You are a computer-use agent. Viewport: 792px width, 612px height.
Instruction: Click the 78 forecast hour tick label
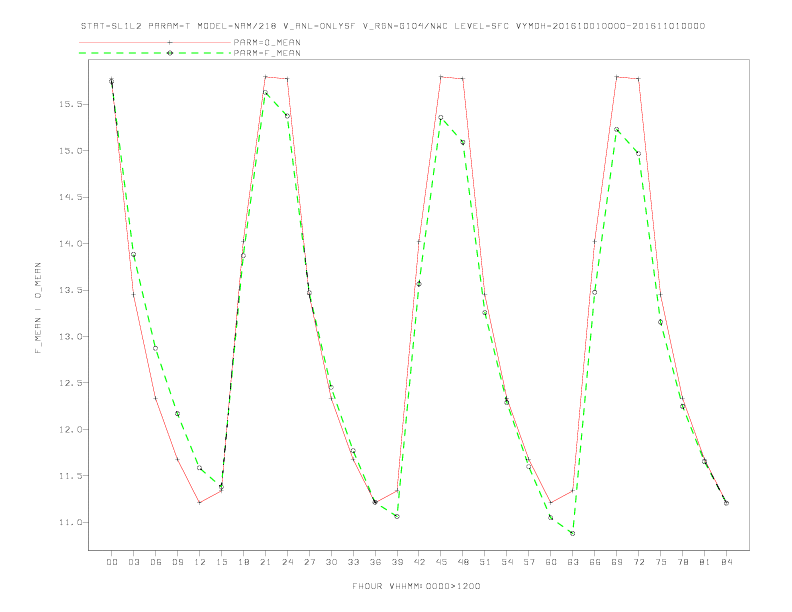pyautogui.click(x=682, y=562)
